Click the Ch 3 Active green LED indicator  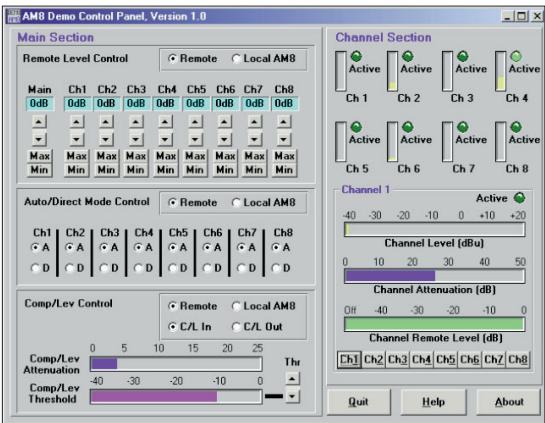(463, 56)
